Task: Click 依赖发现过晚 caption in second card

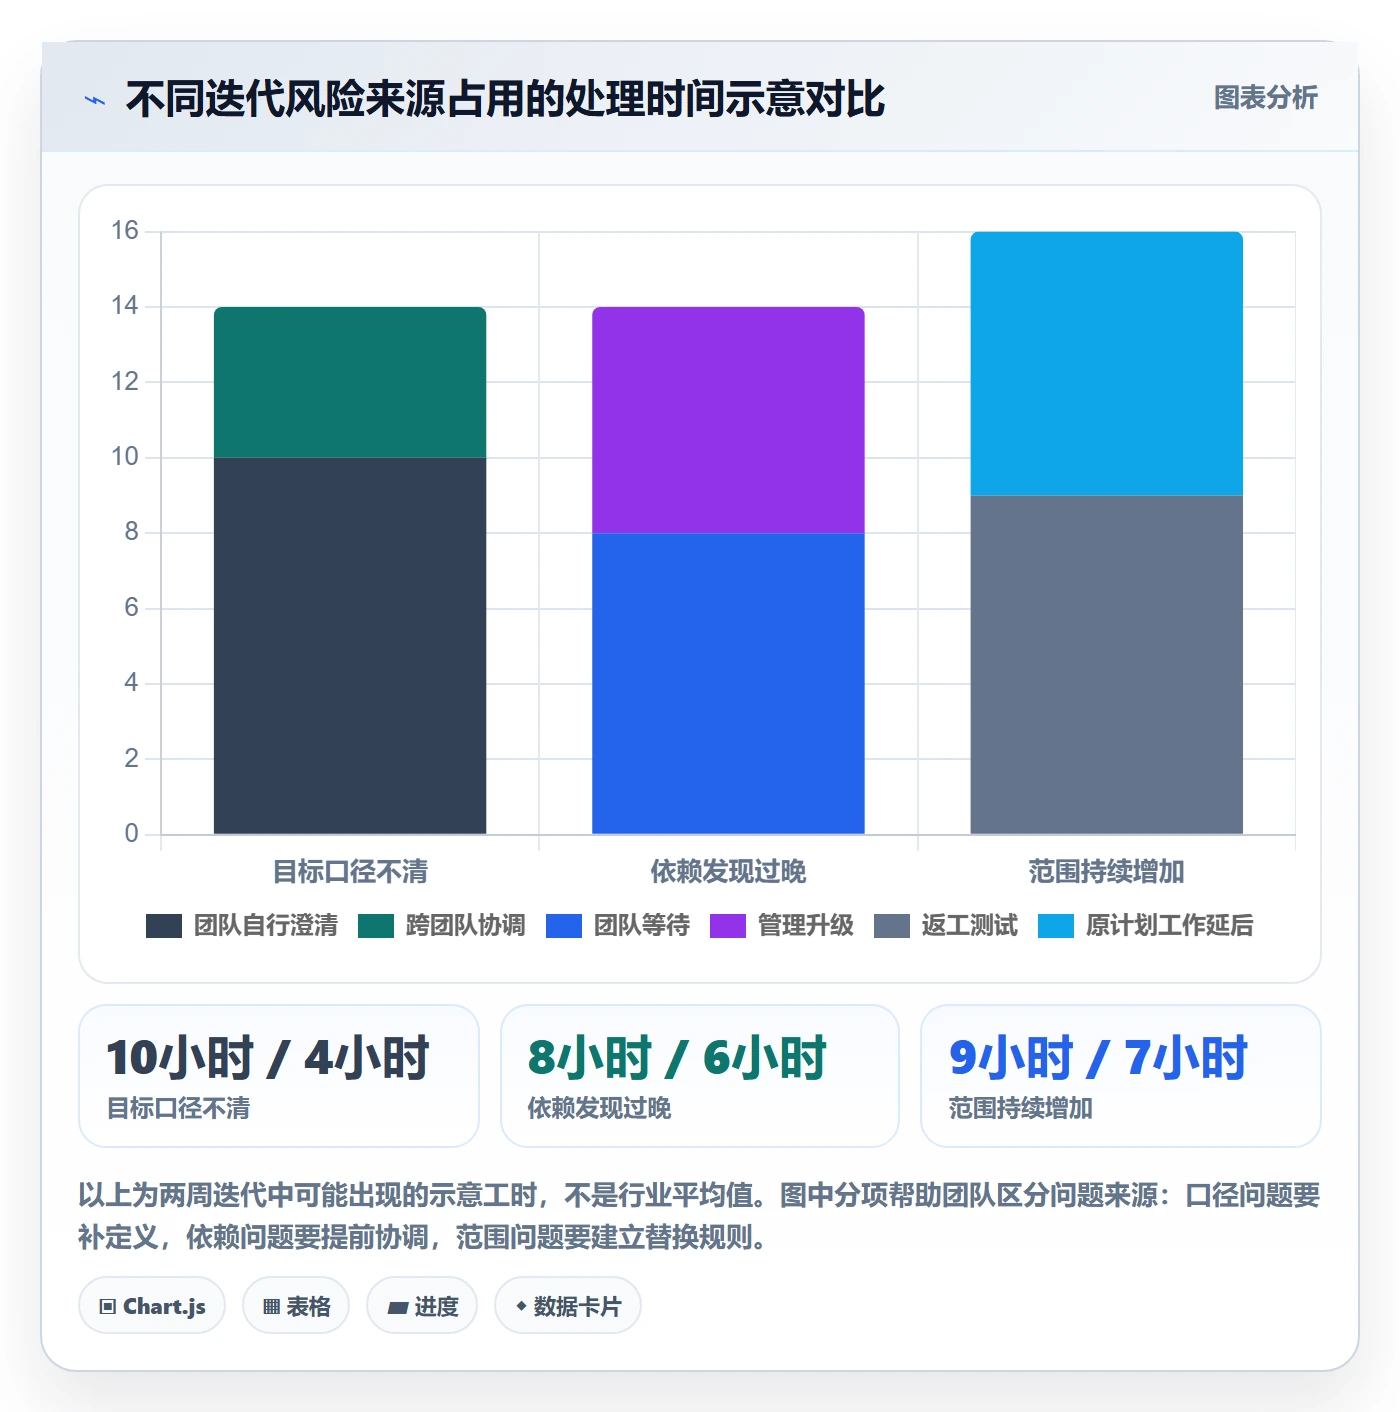Action: [x=600, y=1108]
